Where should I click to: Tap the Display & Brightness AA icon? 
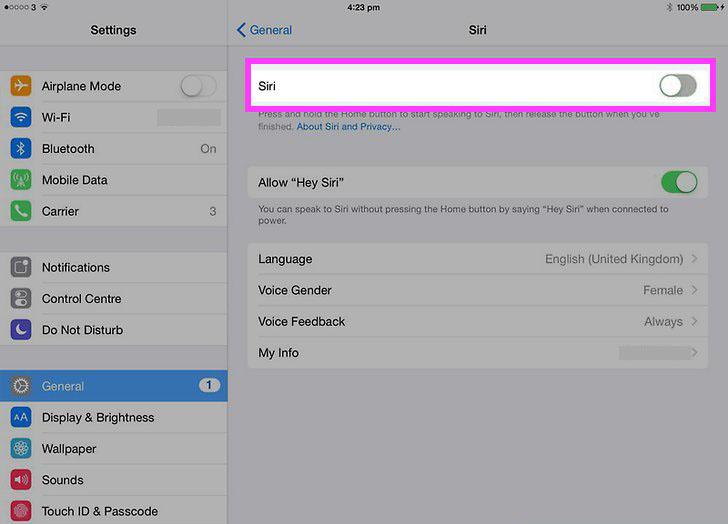(21, 417)
